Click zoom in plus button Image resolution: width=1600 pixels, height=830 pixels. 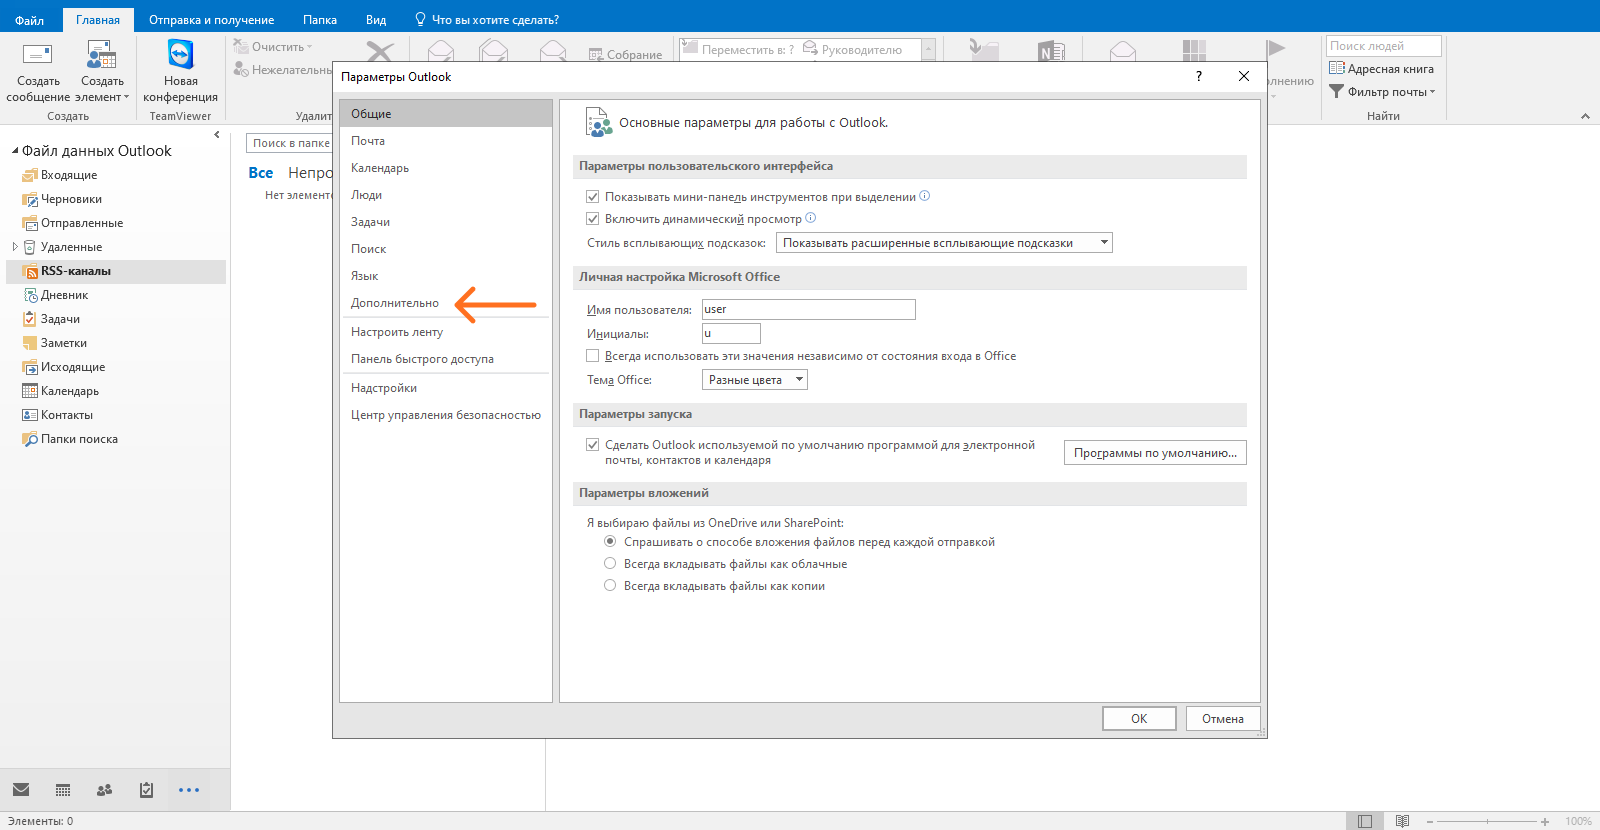click(1545, 821)
